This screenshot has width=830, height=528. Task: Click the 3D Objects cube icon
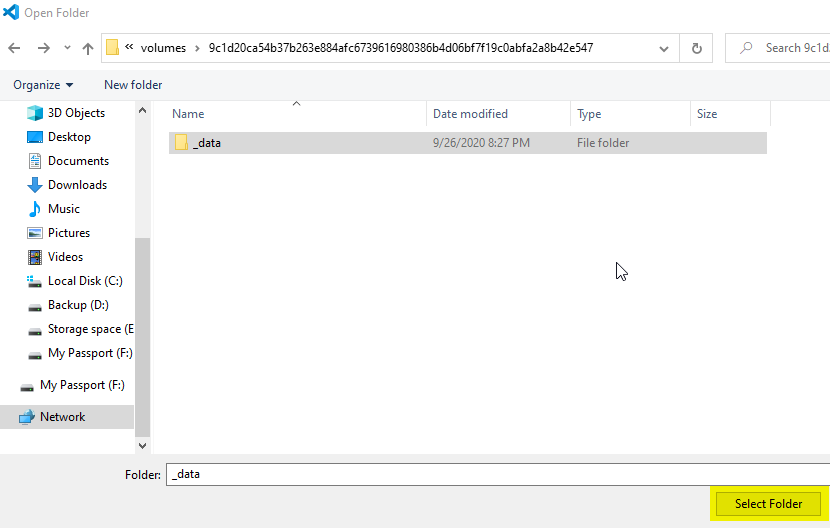(x=34, y=113)
